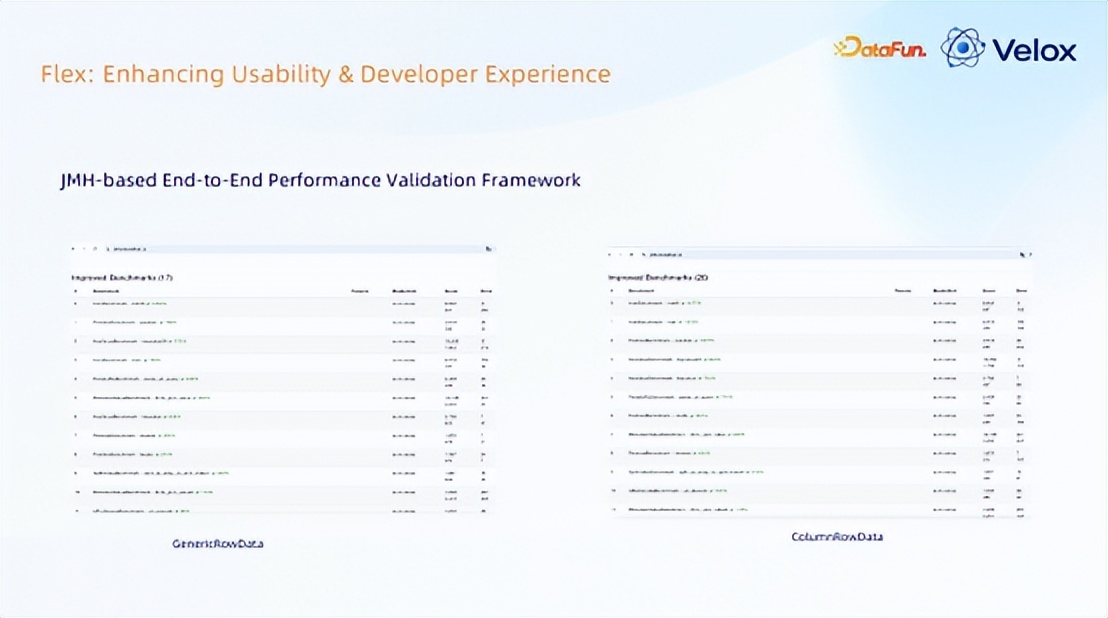Click the Velox atom logo
Screen dimensions: 1108x618
[x=962, y=47]
